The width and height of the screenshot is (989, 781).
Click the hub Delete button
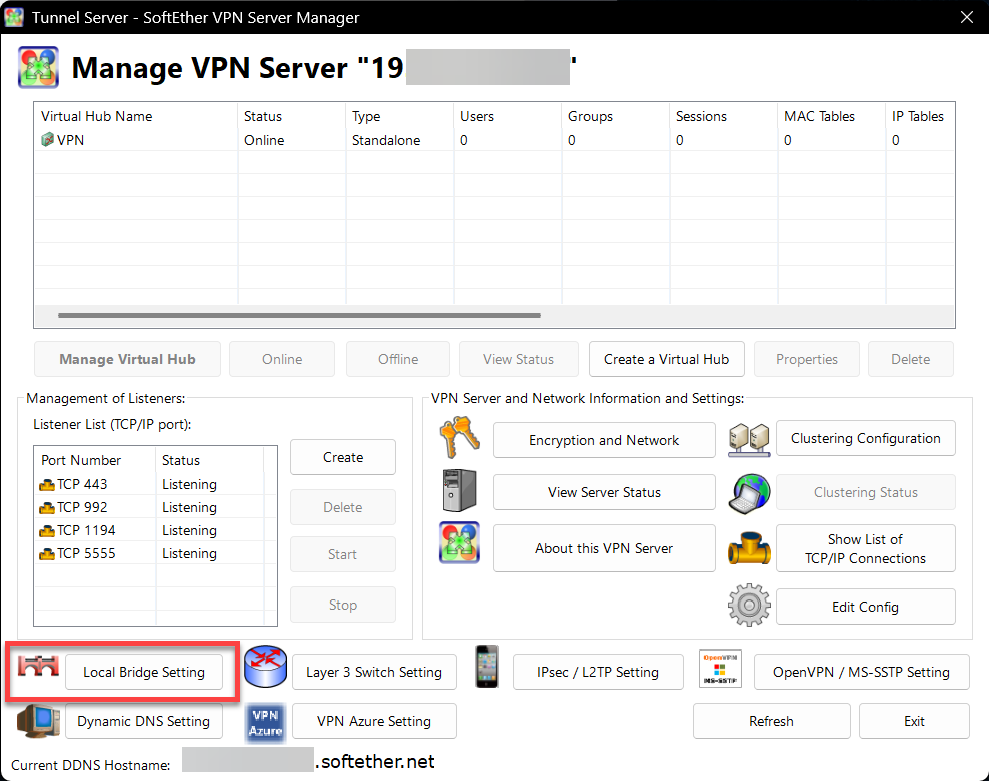(x=911, y=359)
